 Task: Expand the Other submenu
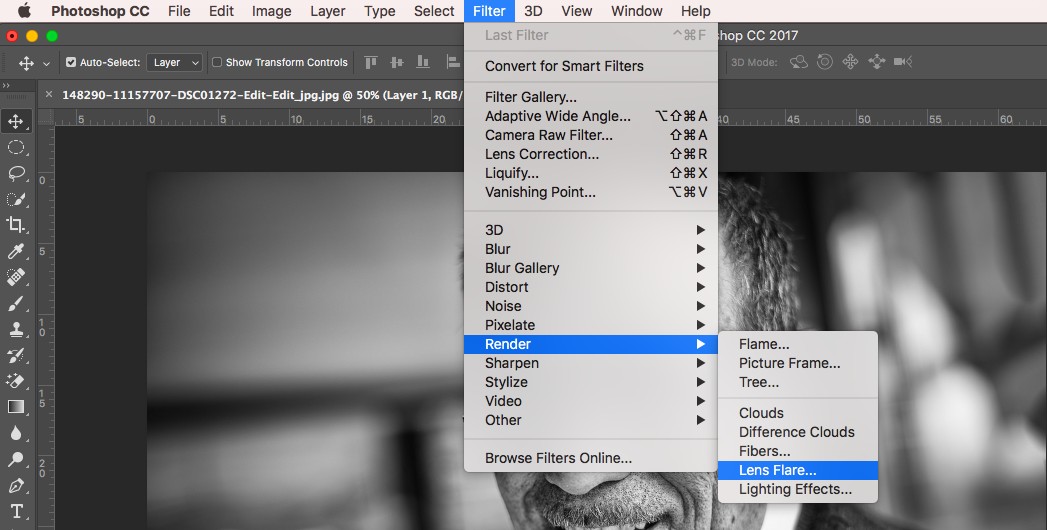pos(591,420)
